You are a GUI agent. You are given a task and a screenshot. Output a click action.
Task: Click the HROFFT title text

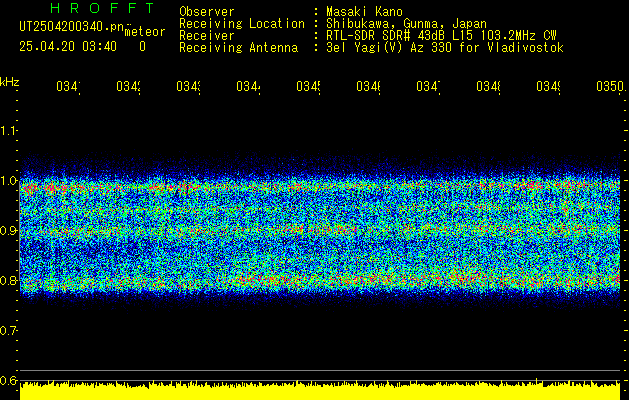pos(103,8)
